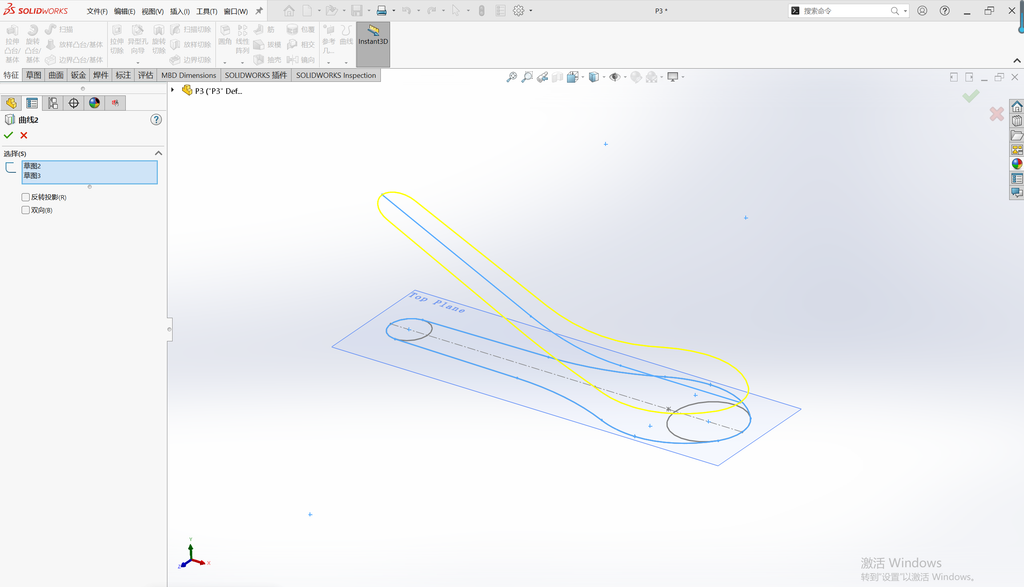
Task: Cancel with the large red corner X
Action: point(997,114)
